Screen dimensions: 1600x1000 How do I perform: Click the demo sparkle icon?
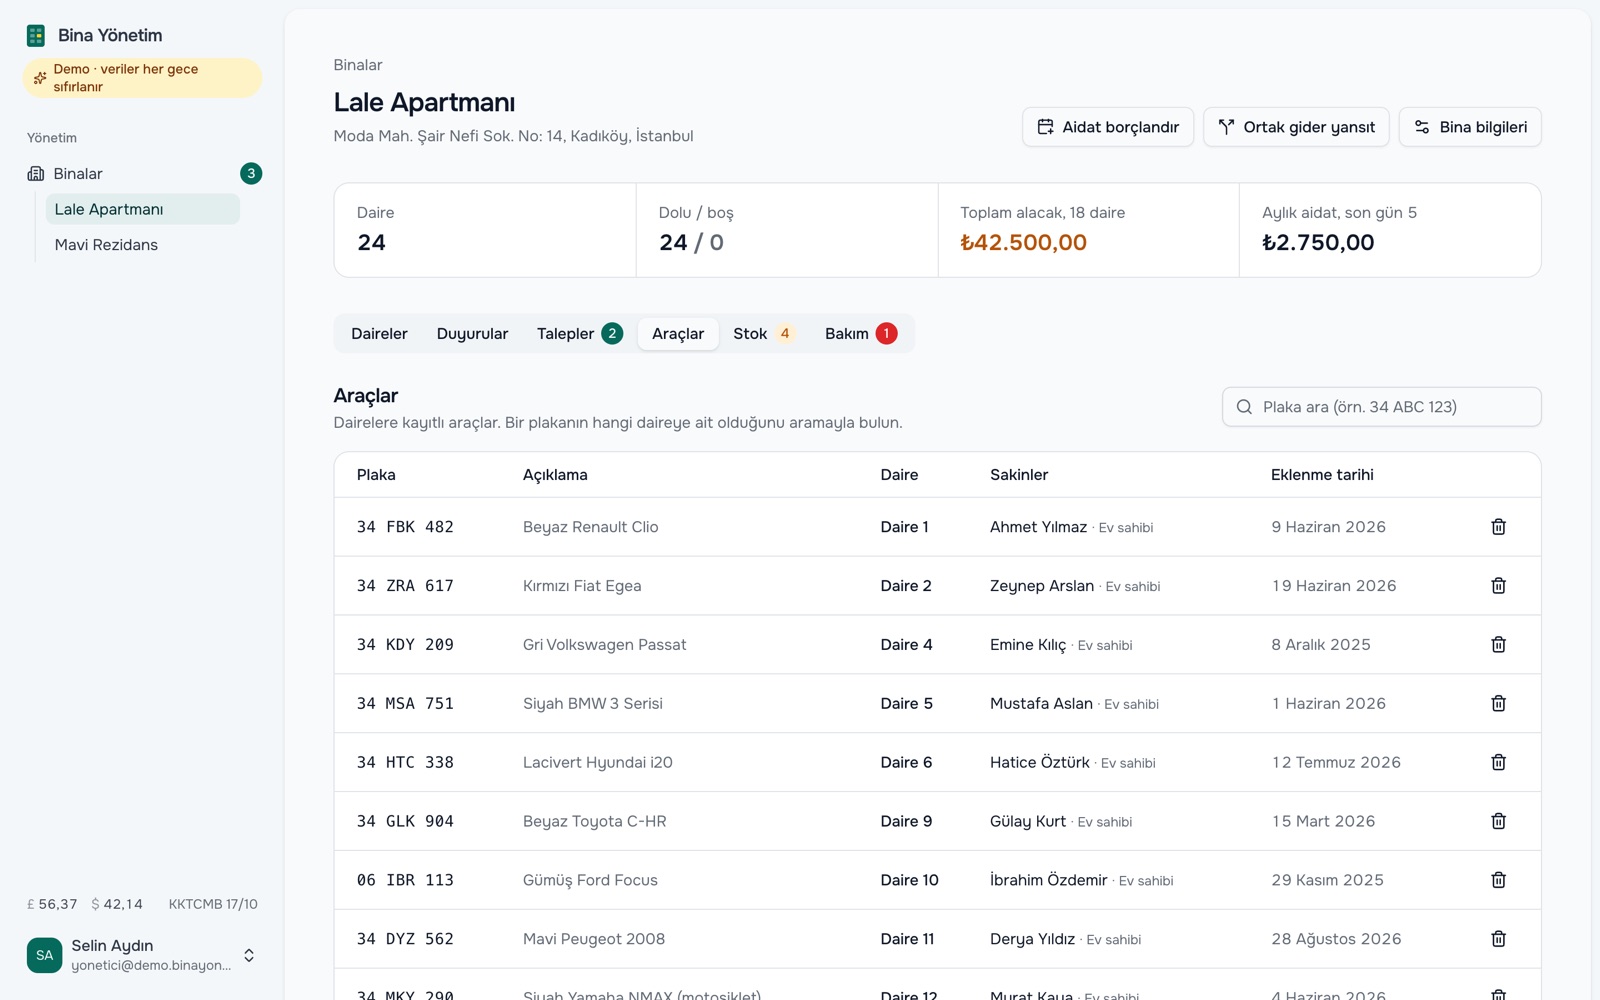pos(40,78)
